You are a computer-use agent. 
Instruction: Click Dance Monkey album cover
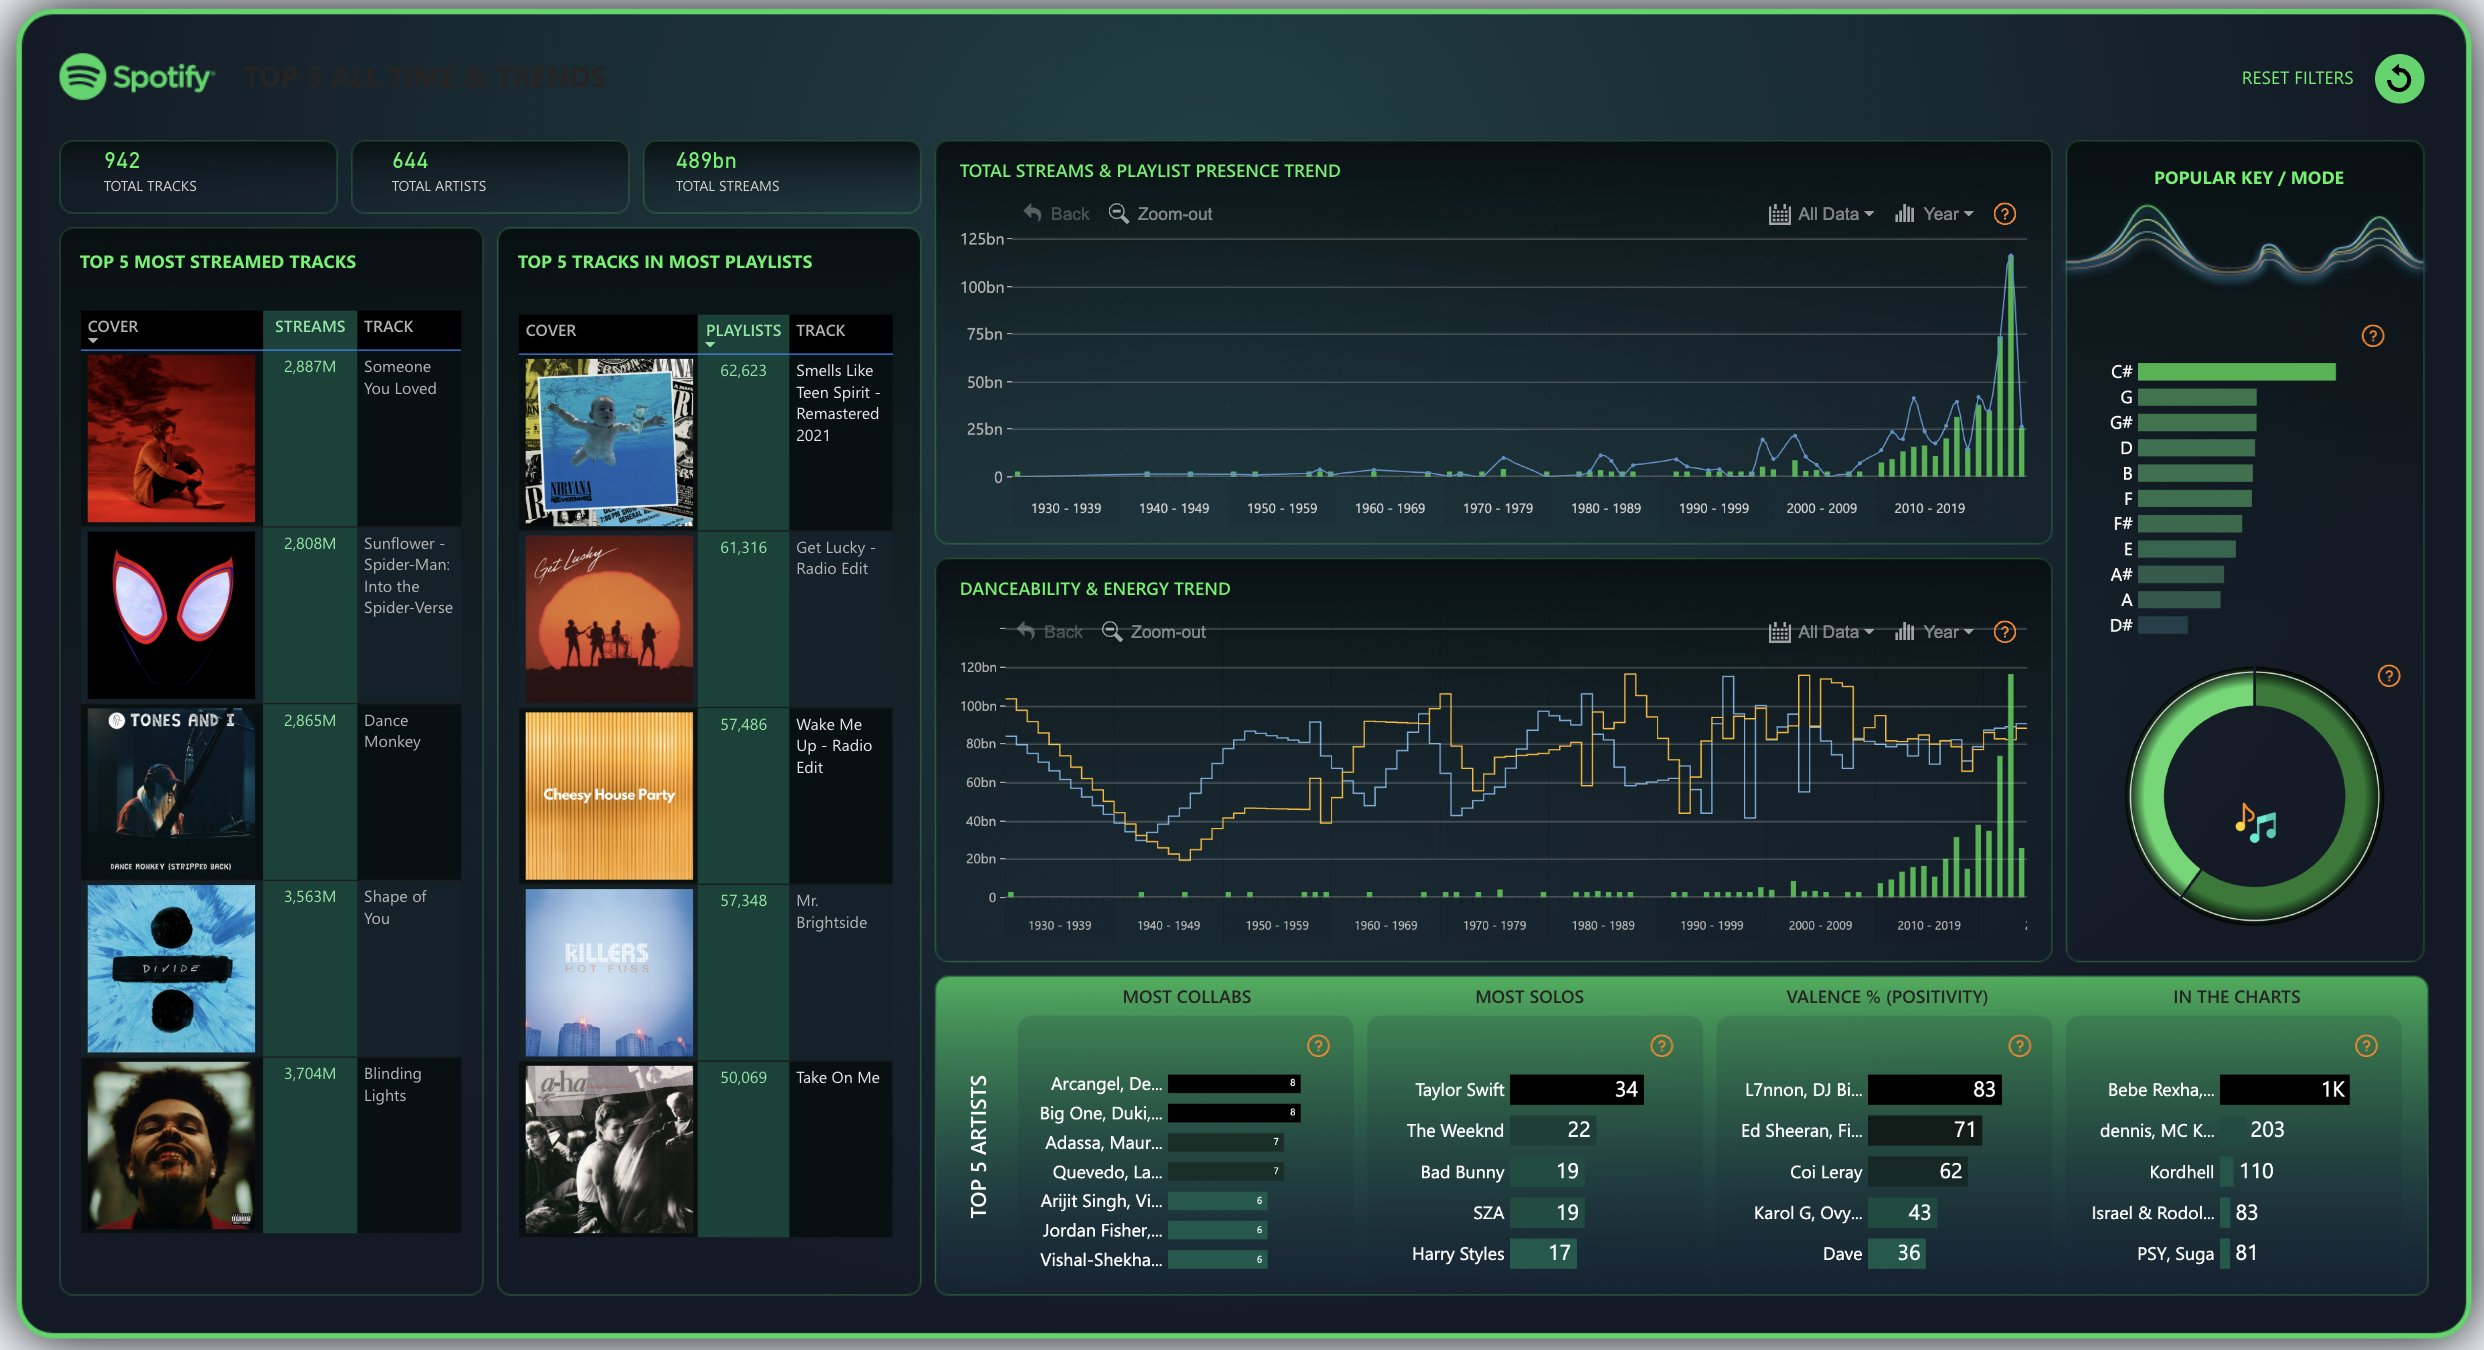pos(171,791)
